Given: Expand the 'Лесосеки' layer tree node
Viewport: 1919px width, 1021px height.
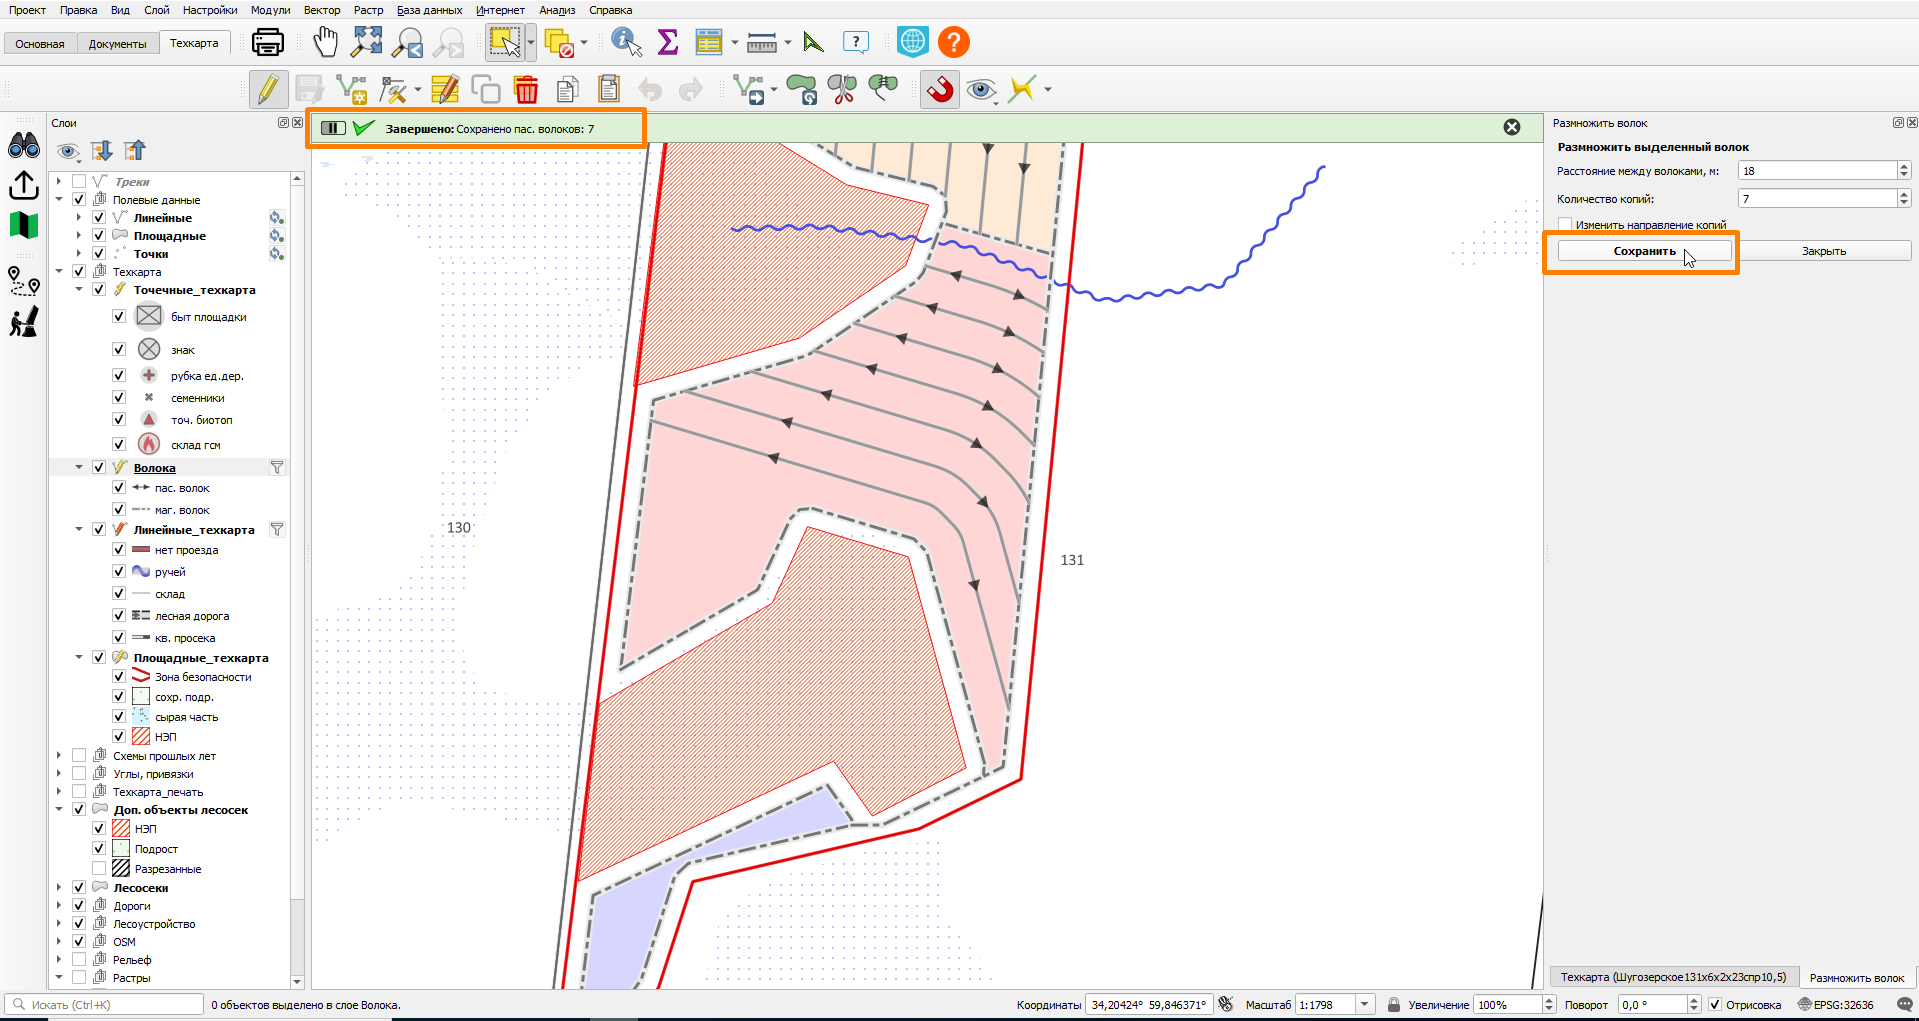Looking at the screenshot, I should point(59,888).
